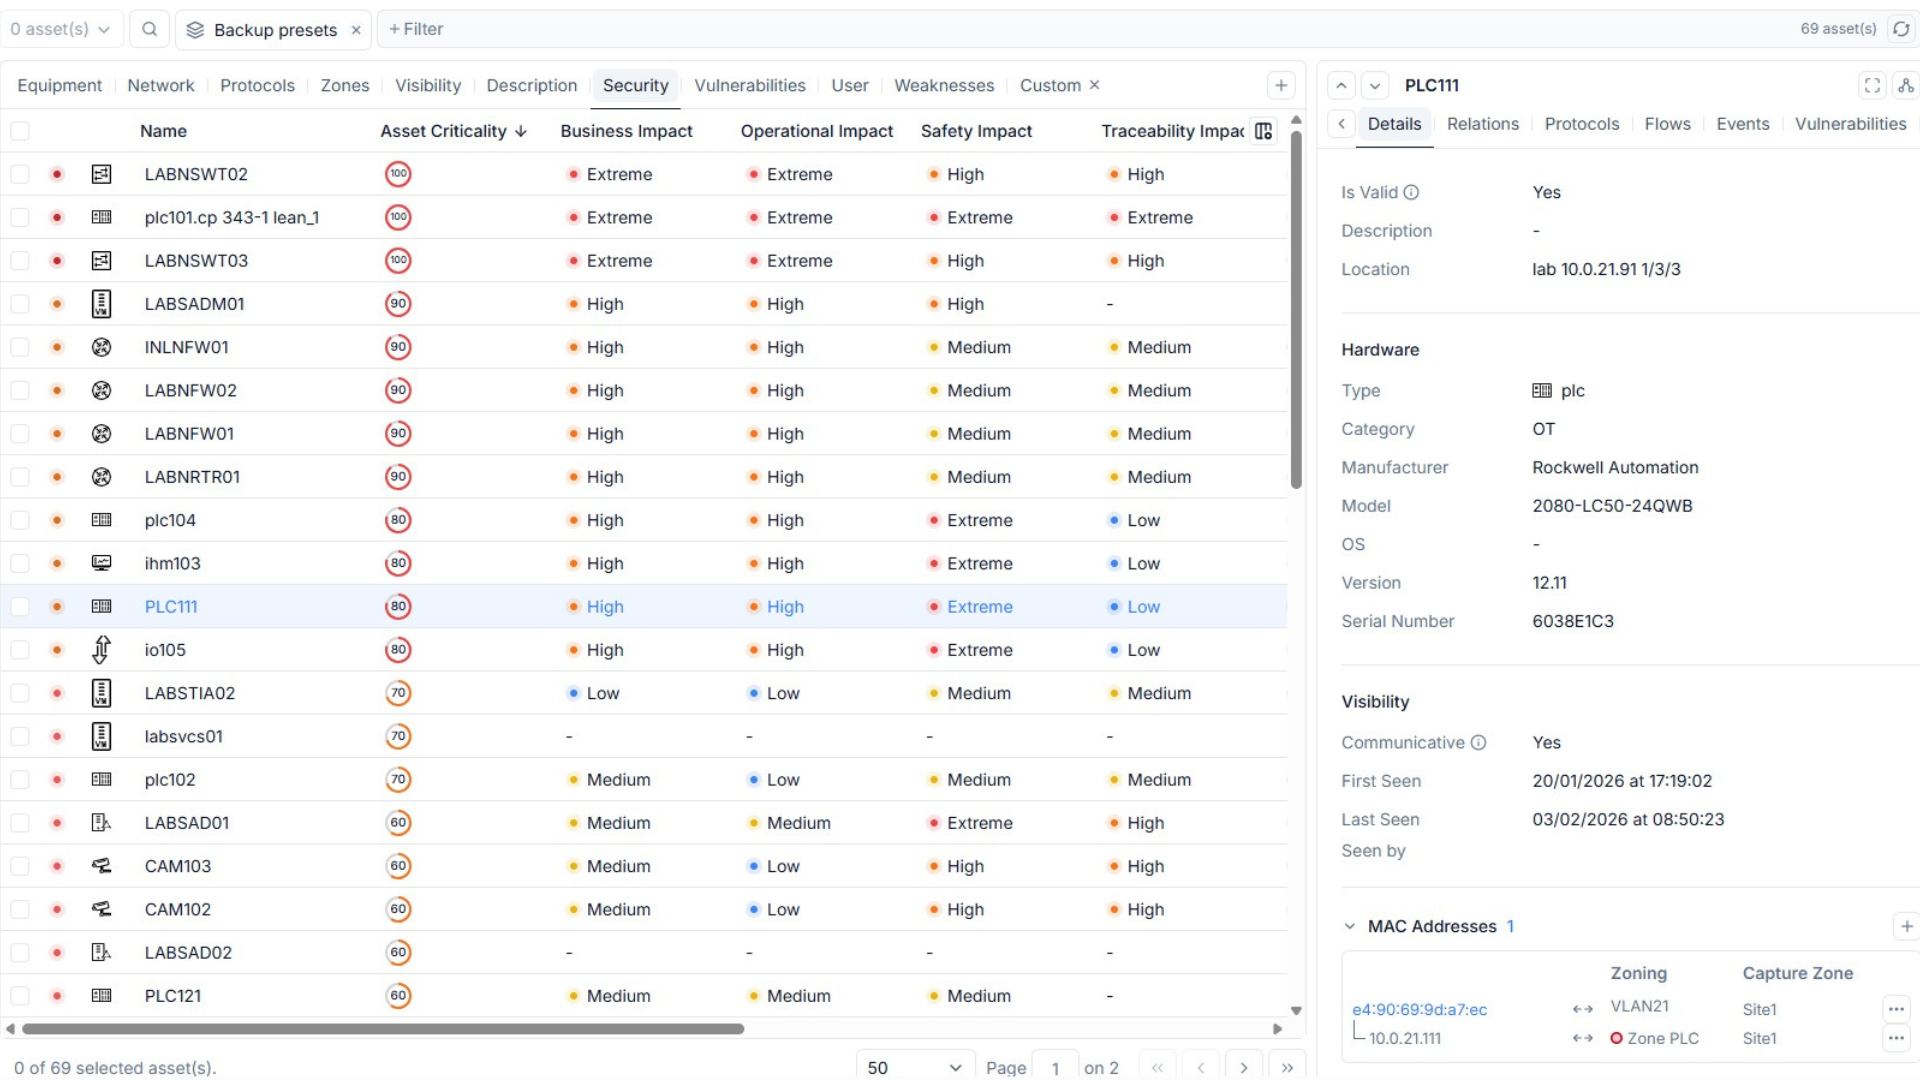1920x1080 pixels.
Task: Open the Weaknesses tab in the asset table
Action: tap(943, 86)
